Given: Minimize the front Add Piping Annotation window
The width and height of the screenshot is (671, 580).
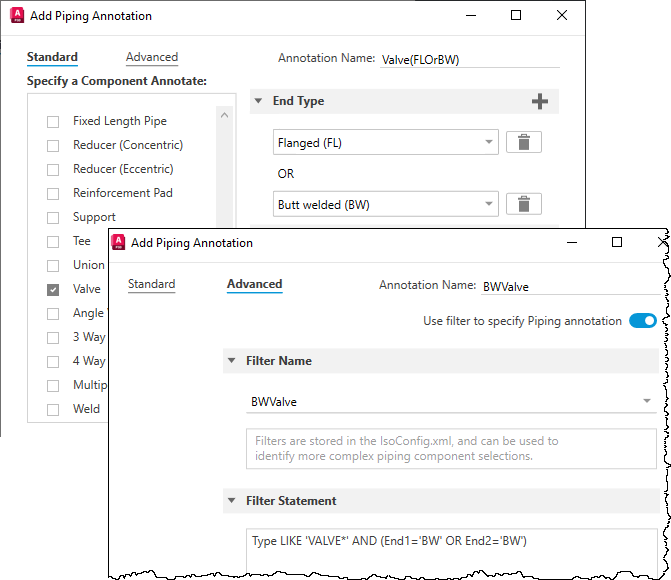Looking at the screenshot, I should point(572,243).
